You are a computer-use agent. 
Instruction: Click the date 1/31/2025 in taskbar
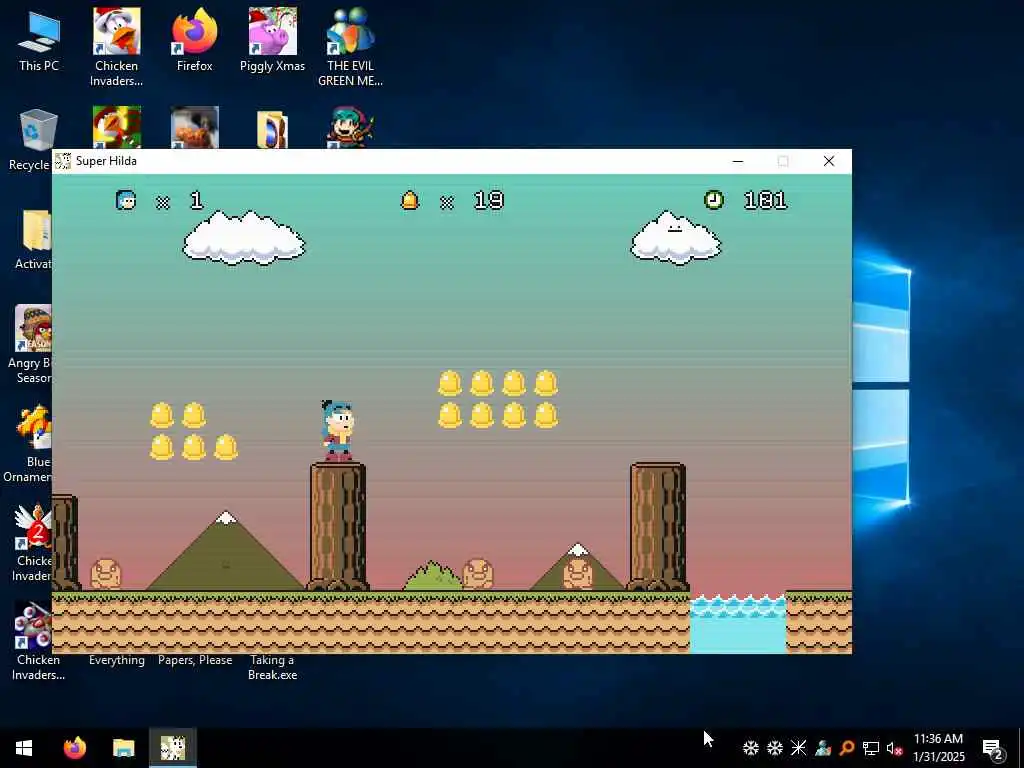pyautogui.click(x=938, y=757)
